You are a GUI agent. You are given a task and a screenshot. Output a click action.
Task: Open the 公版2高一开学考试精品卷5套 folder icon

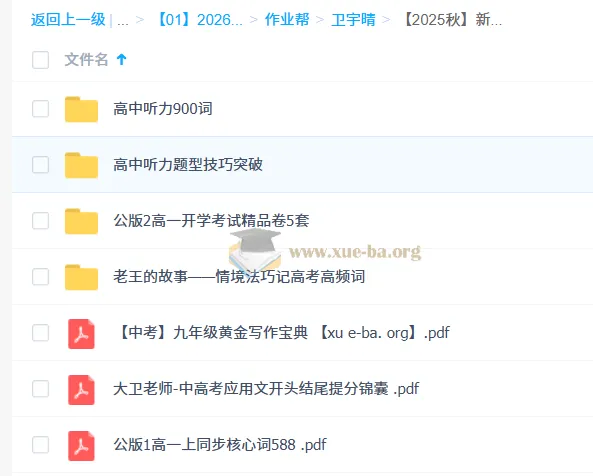81,221
